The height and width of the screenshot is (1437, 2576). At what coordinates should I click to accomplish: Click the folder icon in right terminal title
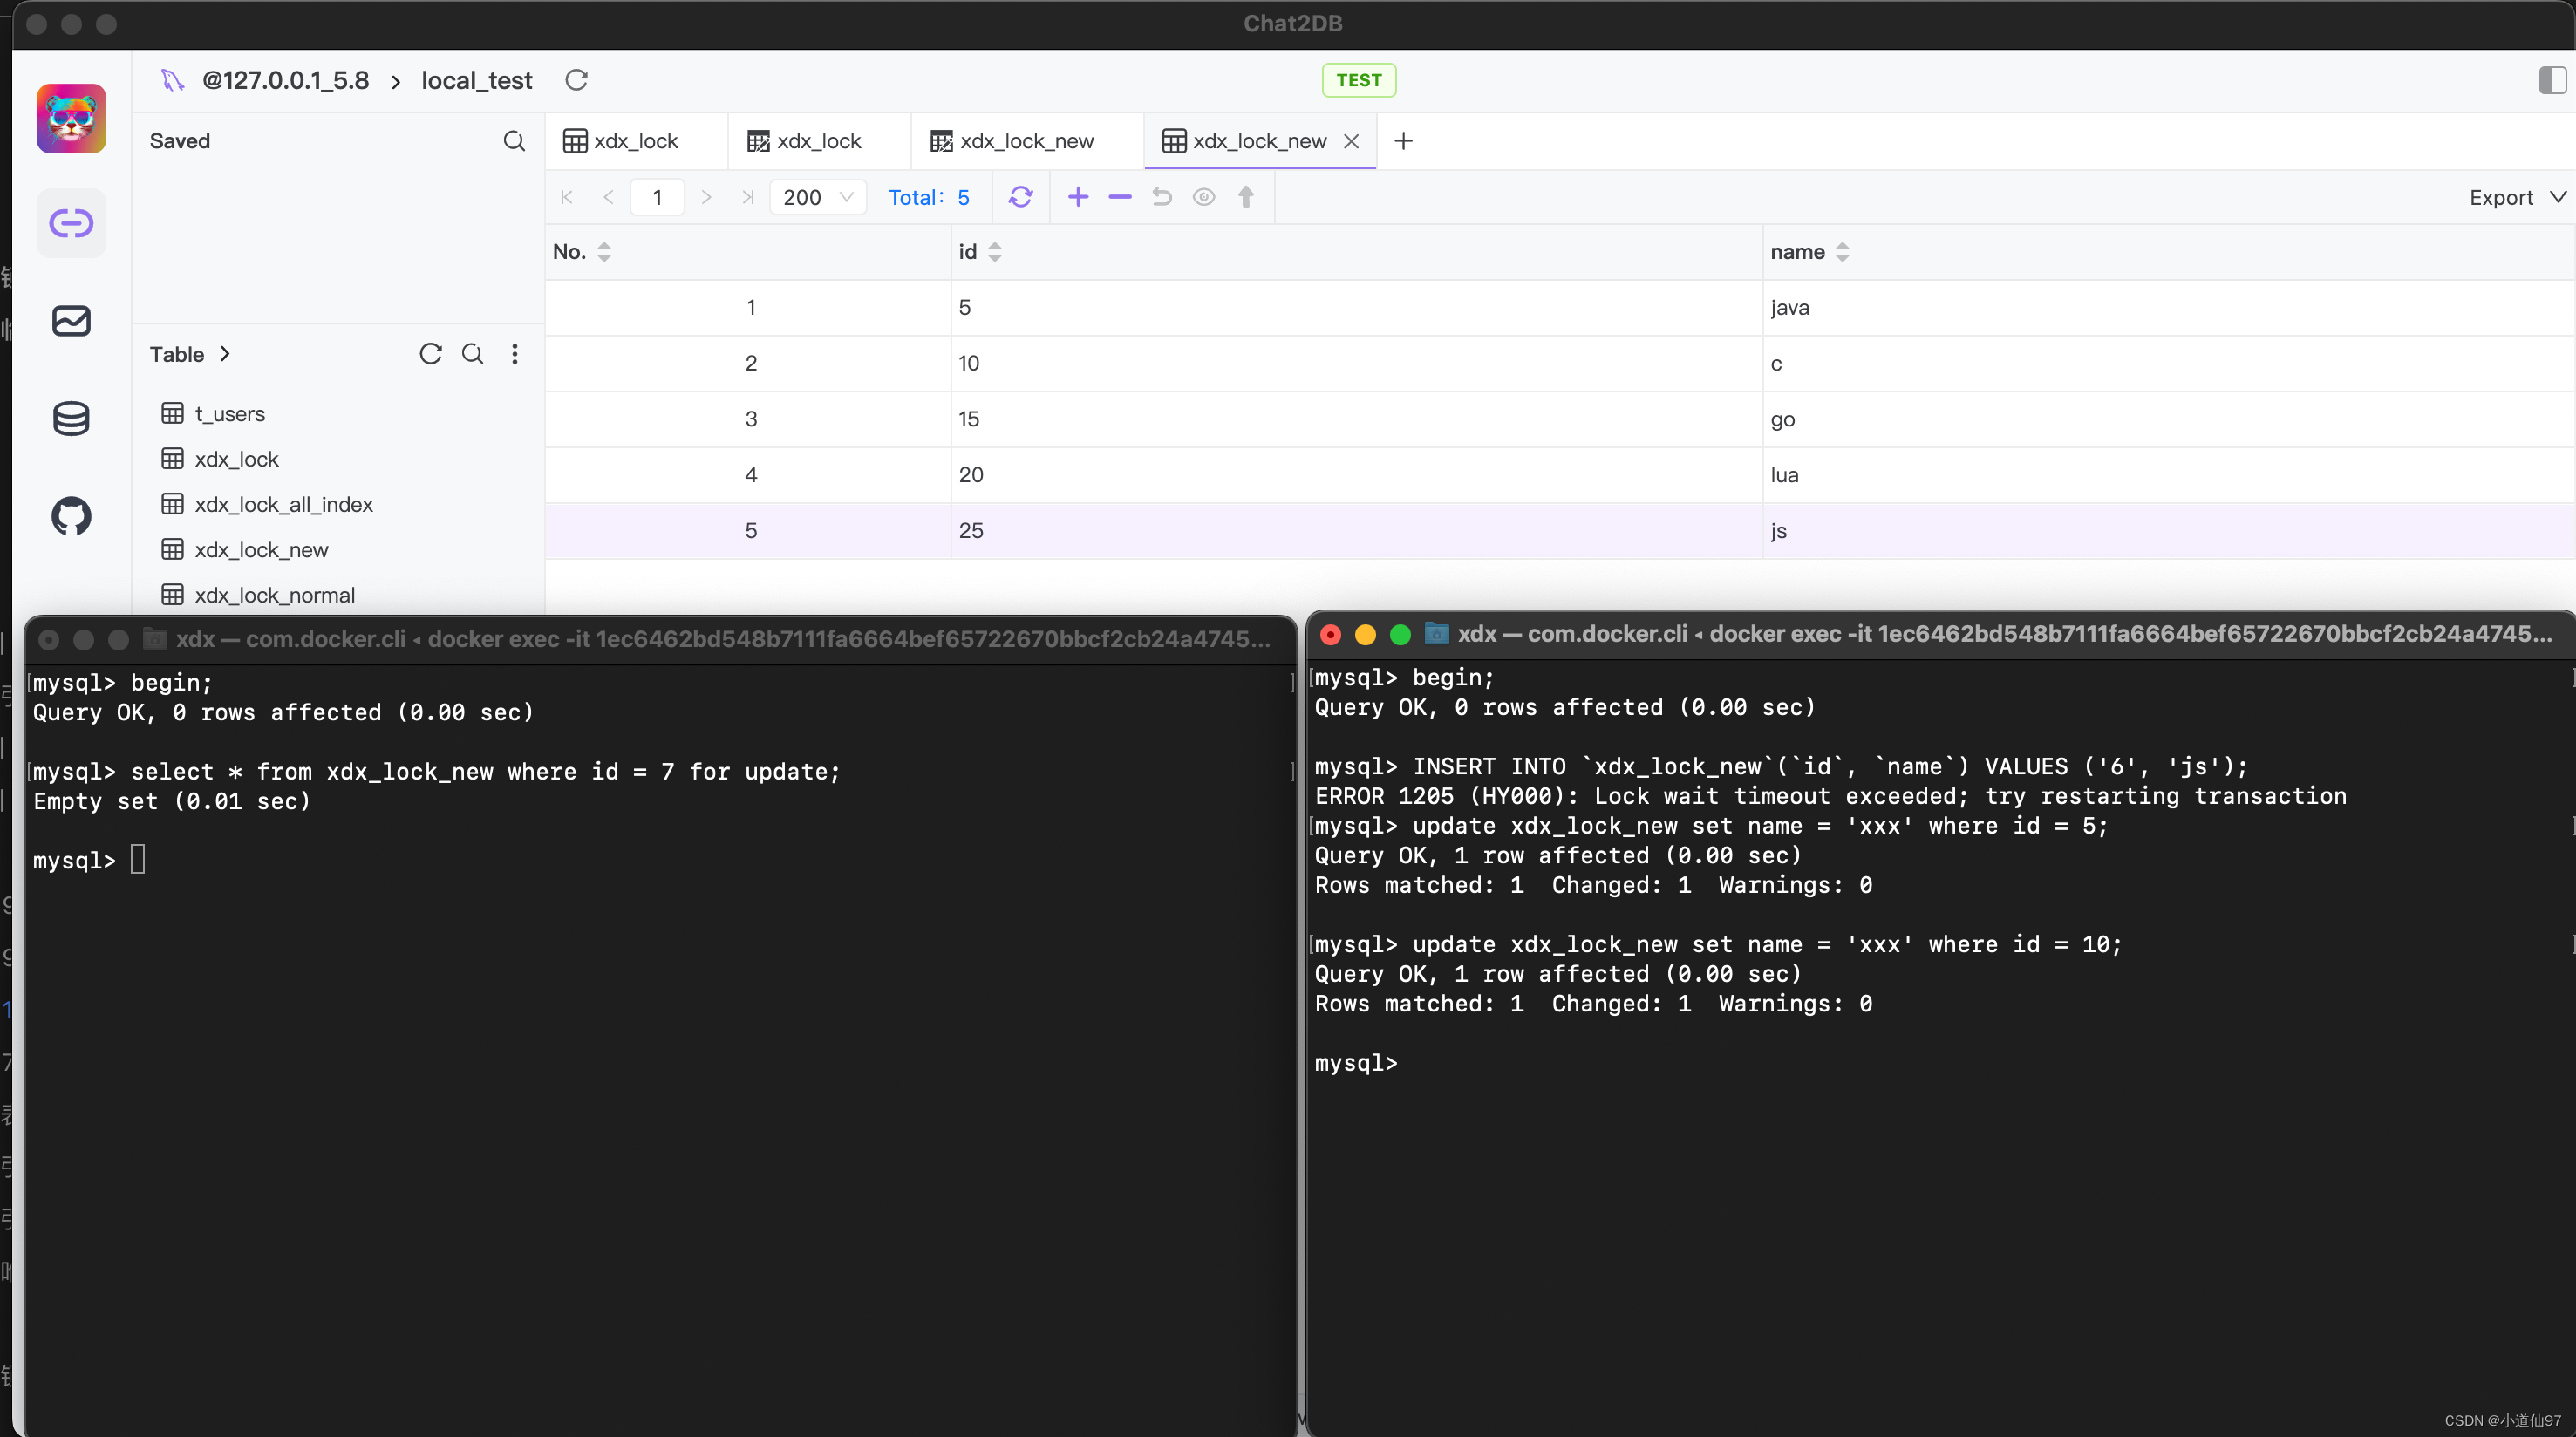point(1436,633)
